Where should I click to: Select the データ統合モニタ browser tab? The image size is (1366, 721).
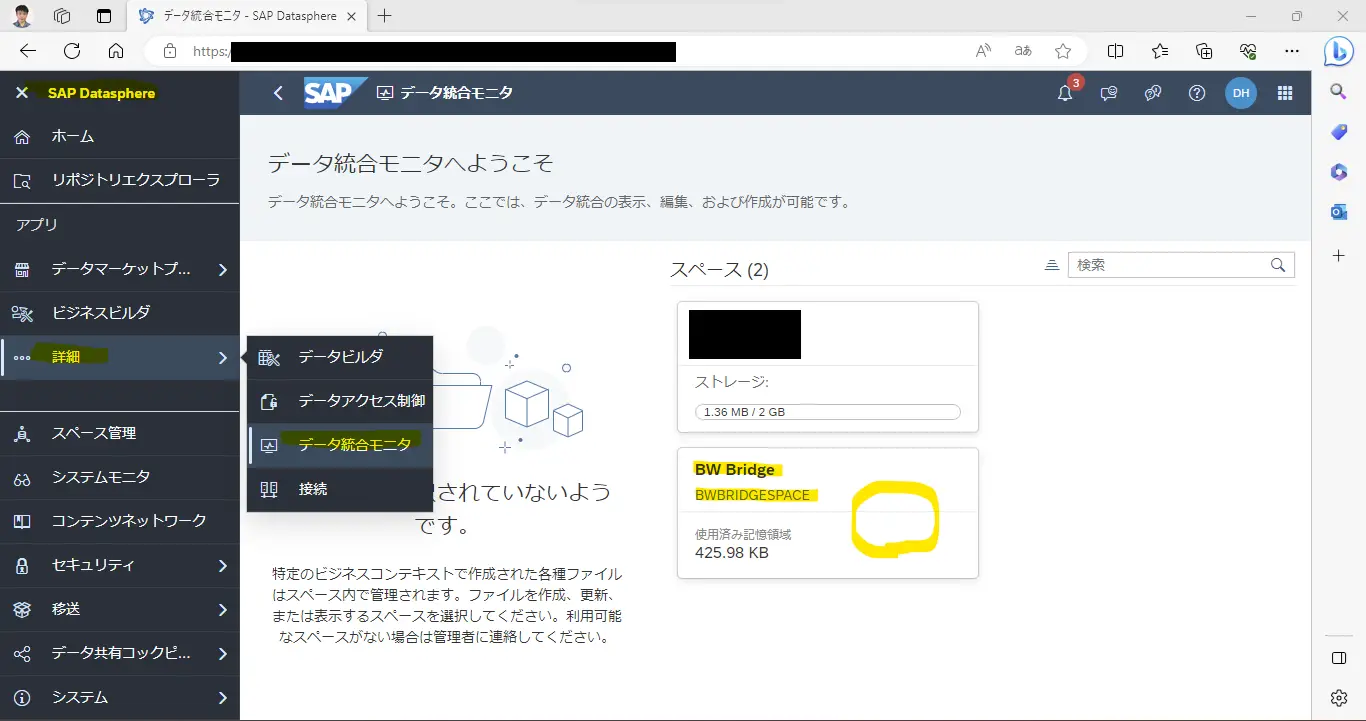[x=247, y=16]
